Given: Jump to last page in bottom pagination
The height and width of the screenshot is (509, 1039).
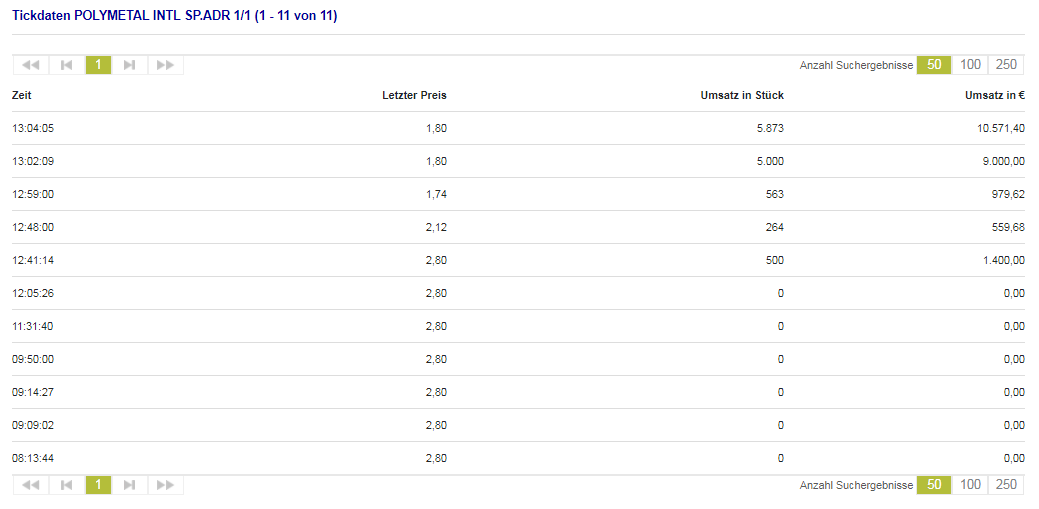Looking at the screenshot, I should 165,485.
